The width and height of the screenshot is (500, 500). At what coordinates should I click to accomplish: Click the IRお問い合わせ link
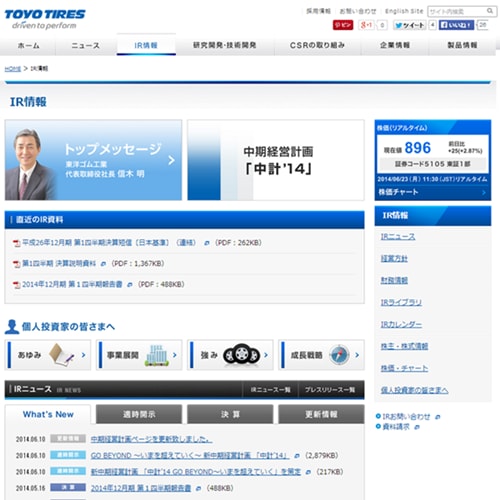click(x=406, y=417)
